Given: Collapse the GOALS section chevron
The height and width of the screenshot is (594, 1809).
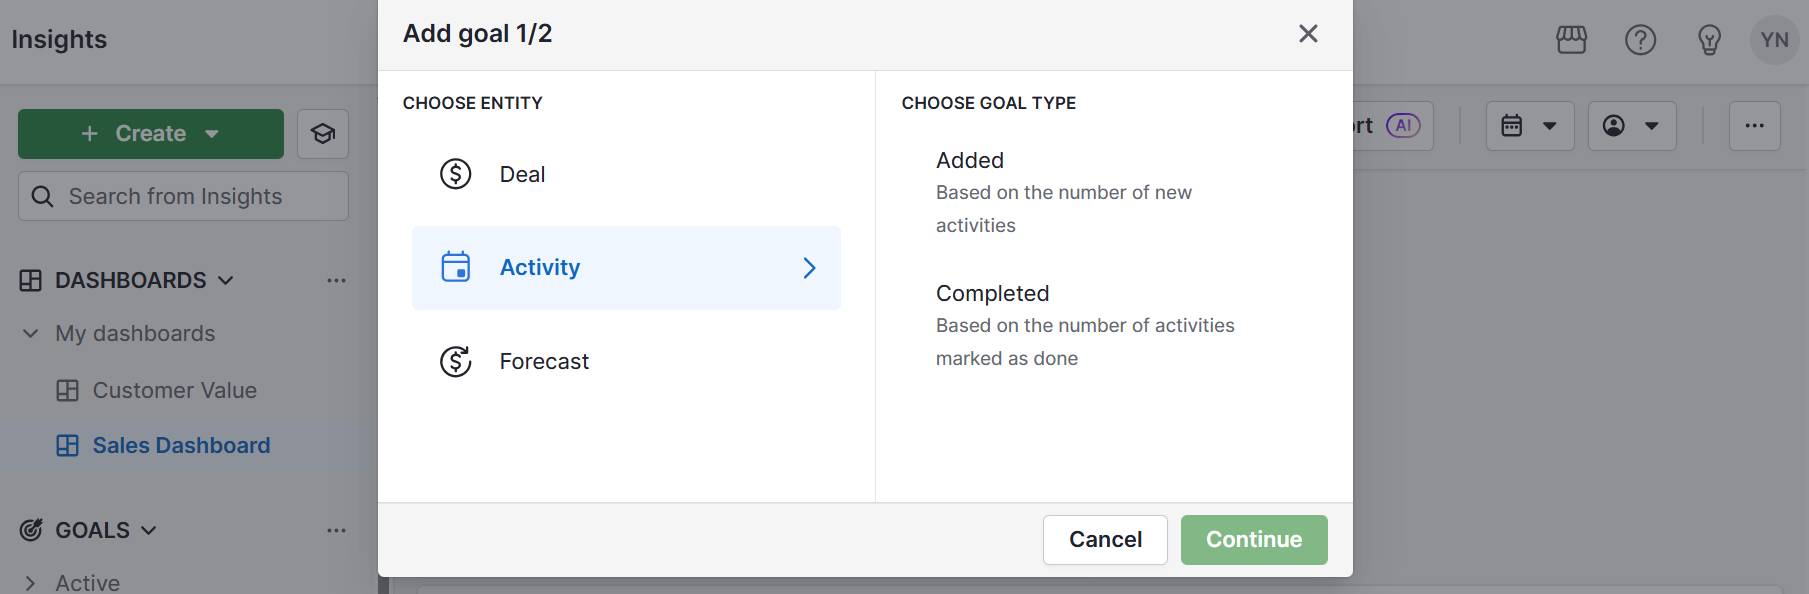Looking at the screenshot, I should [x=148, y=530].
